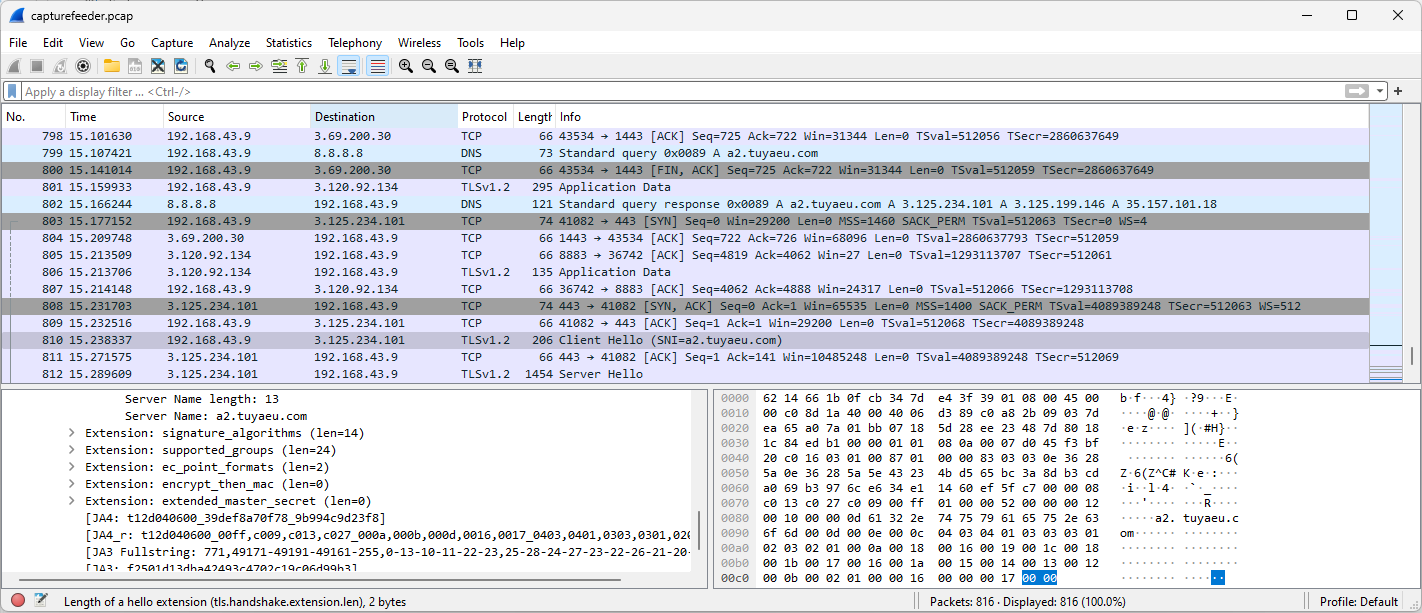The height and width of the screenshot is (613, 1422).
Task: Sort by the Time column header
Action: coord(114,117)
